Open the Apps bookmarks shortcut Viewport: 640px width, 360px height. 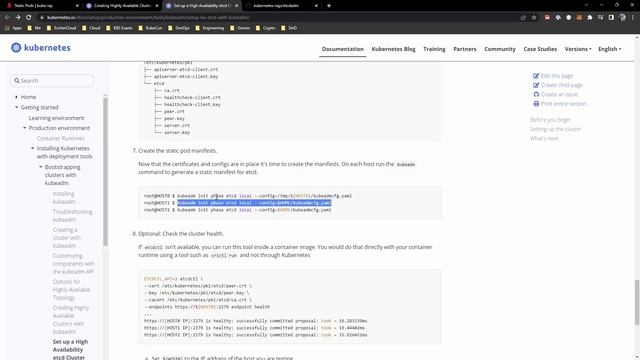tap(13, 28)
